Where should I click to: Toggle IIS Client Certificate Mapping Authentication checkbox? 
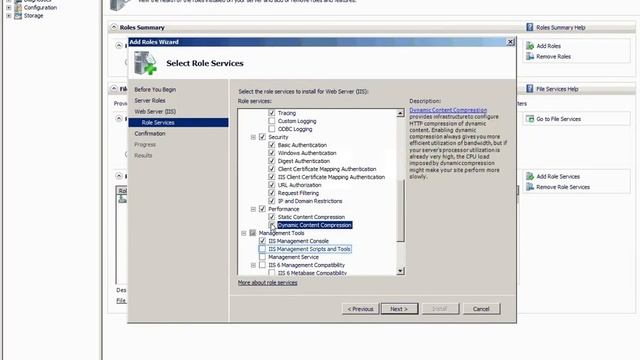point(272,177)
